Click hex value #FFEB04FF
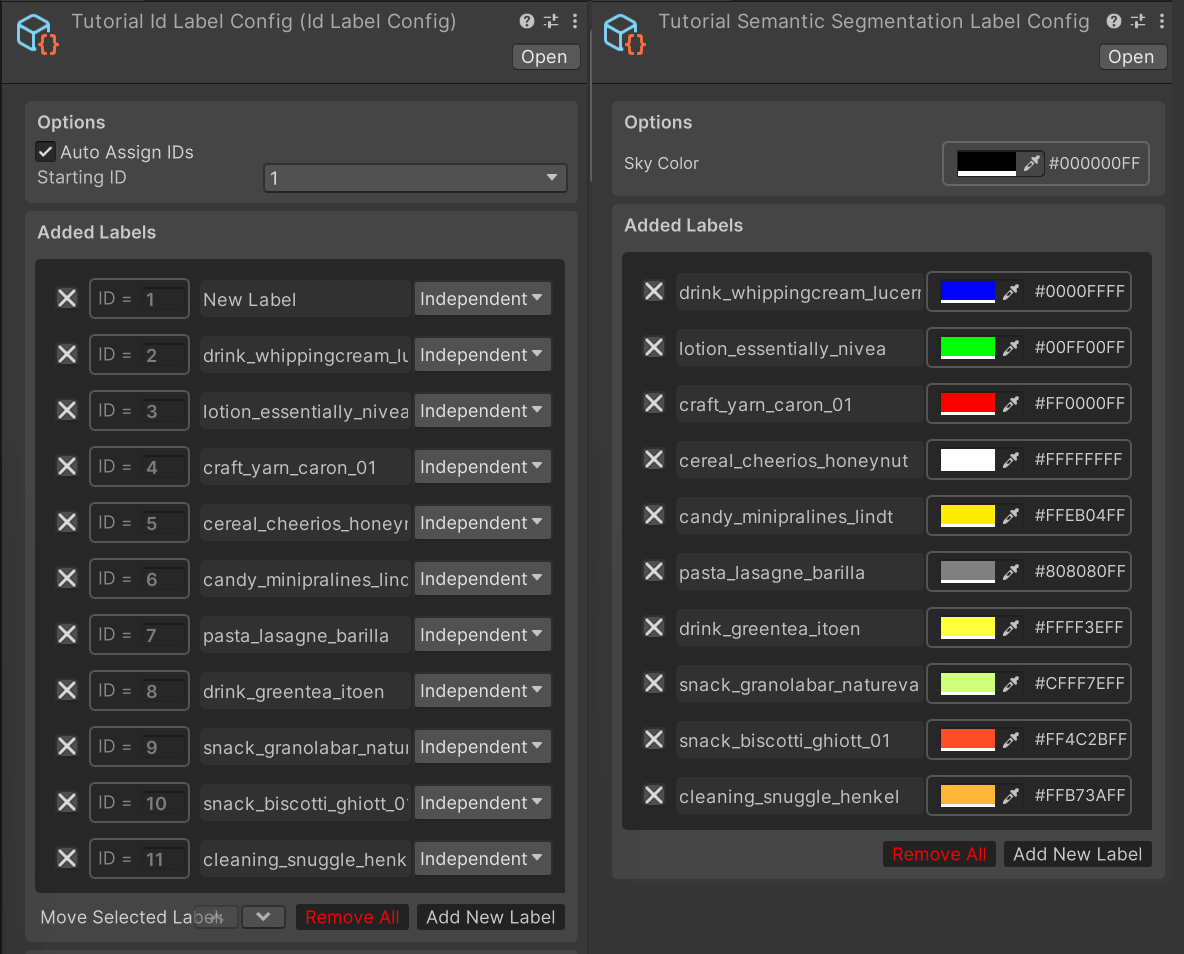 click(x=1080, y=515)
